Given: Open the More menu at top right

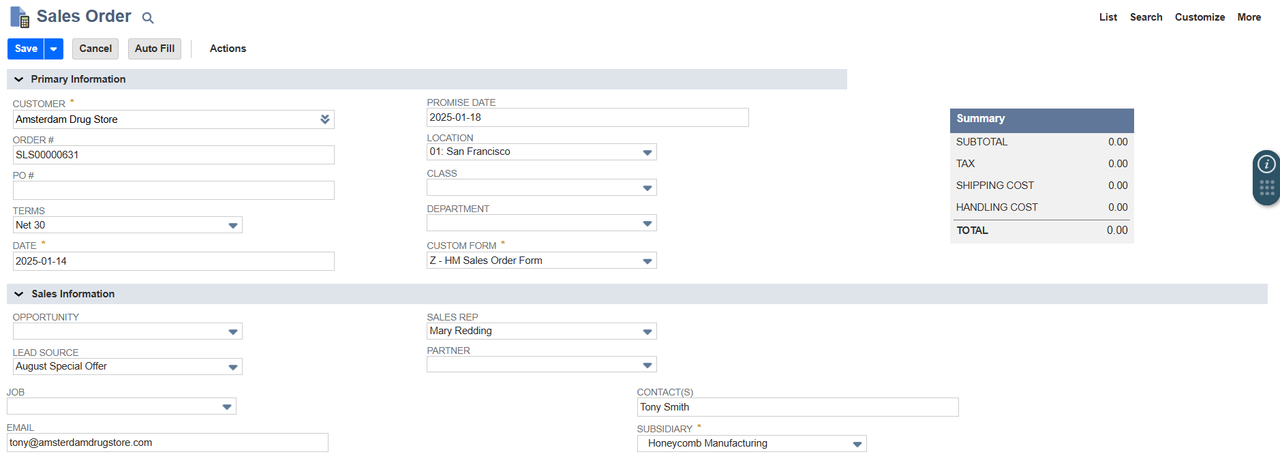Looking at the screenshot, I should click(x=1249, y=17).
